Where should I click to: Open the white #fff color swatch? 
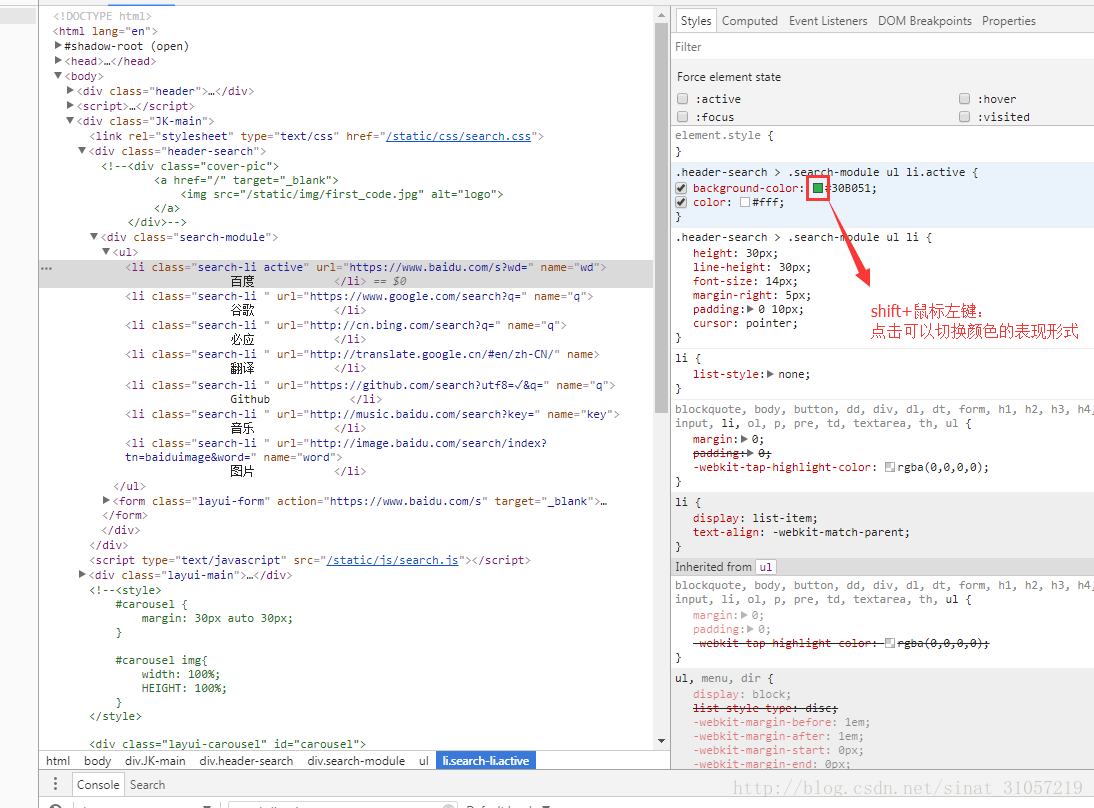pos(744,202)
